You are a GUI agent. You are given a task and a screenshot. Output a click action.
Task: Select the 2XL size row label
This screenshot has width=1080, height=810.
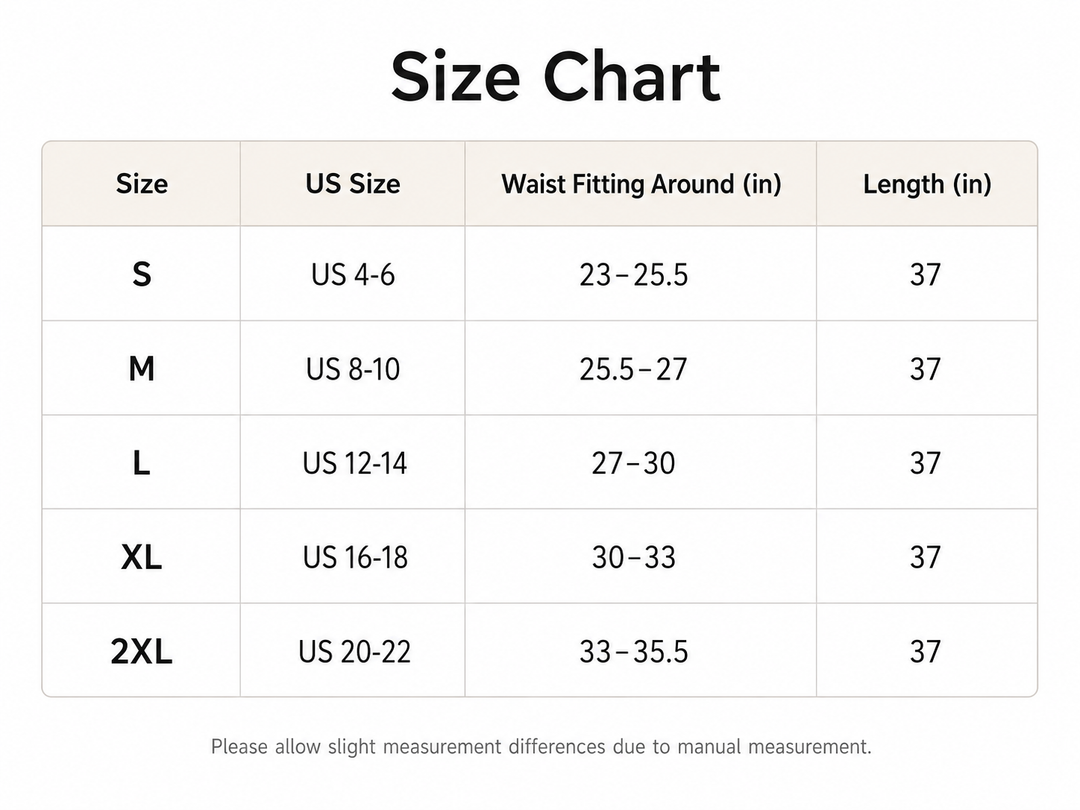coord(142,652)
